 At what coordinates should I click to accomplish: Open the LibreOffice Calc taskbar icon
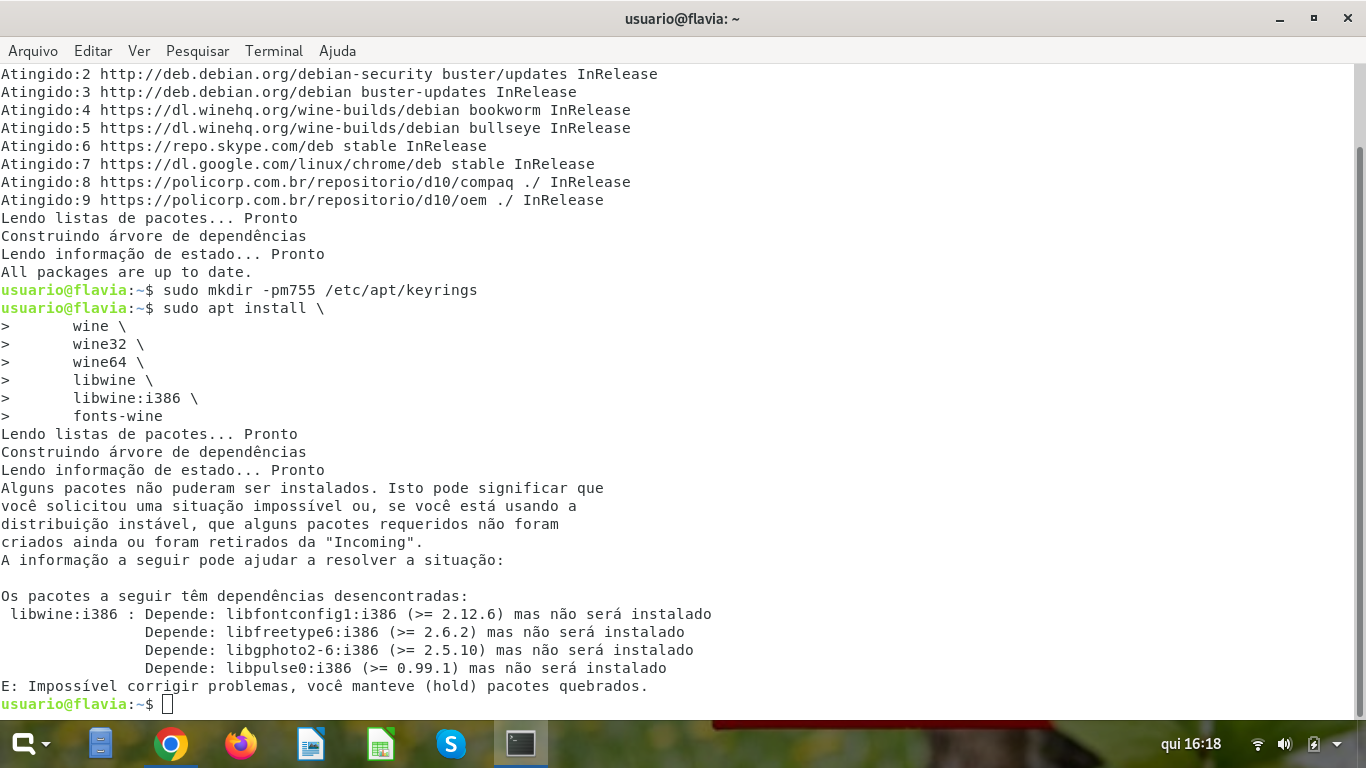pyautogui.click(x=381, y=744)
